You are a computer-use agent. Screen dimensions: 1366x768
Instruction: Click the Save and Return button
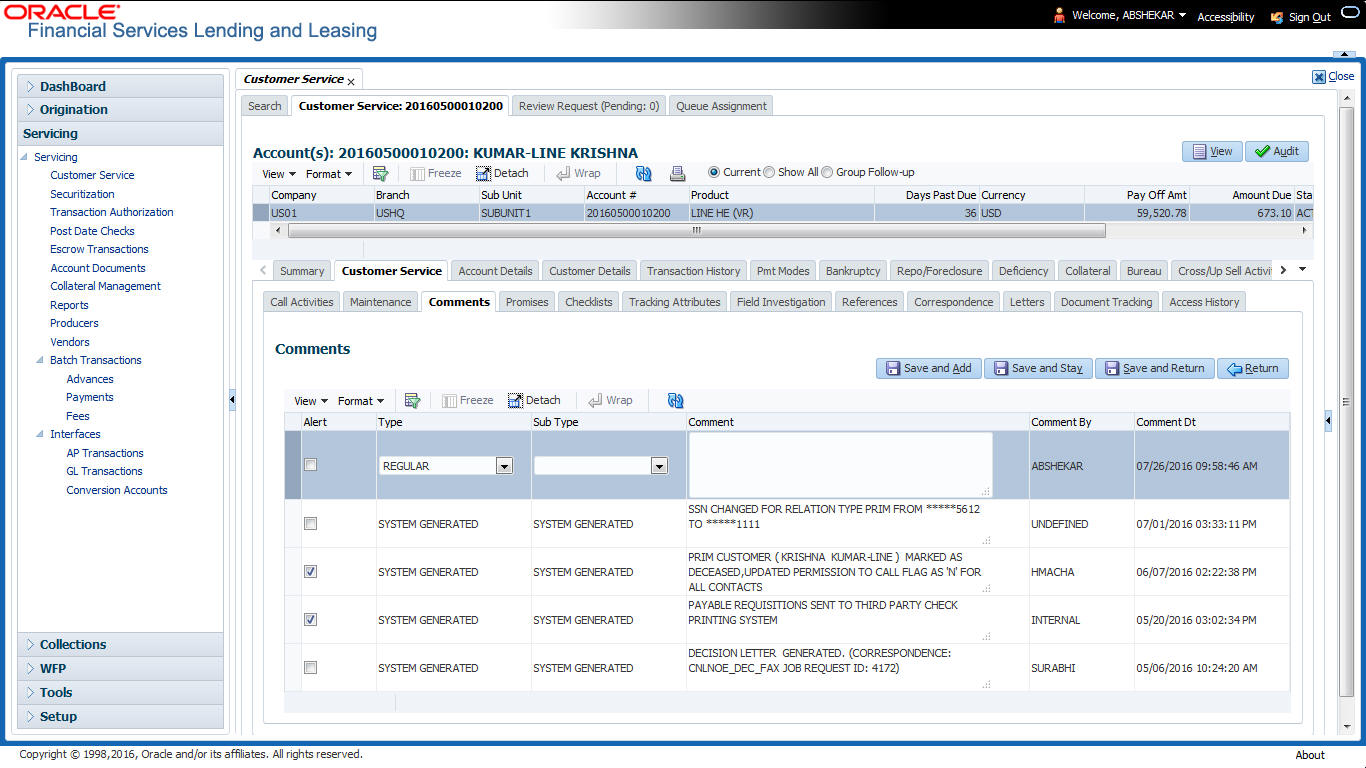[x=1155, y=368]
